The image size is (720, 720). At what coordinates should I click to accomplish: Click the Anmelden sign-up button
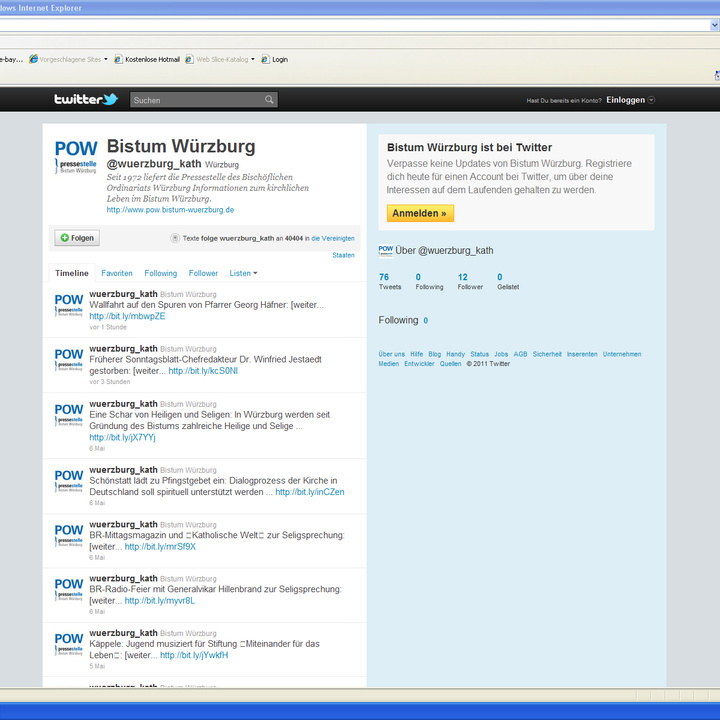420,213
